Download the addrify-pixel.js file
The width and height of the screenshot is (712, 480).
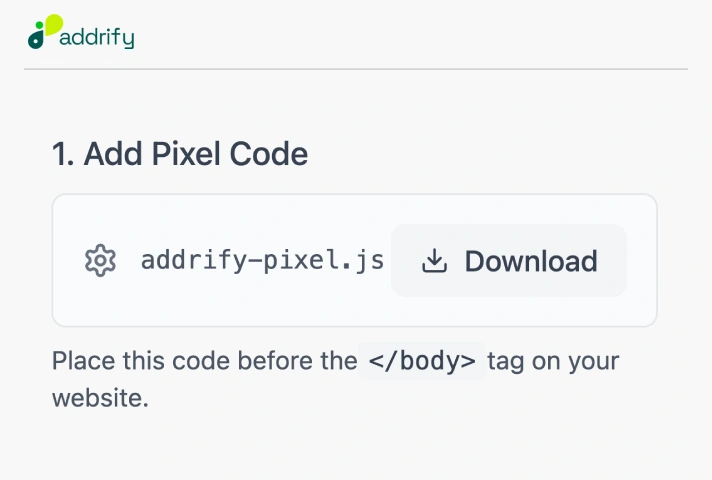509,261
